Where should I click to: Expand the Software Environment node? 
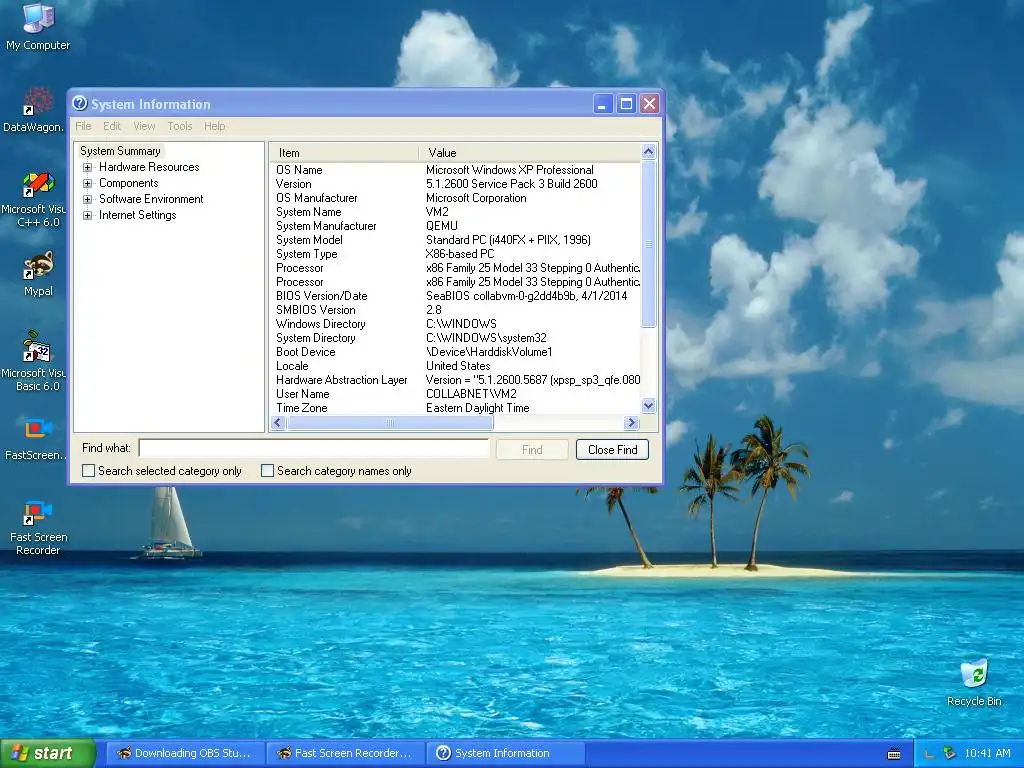coord(88,199)
